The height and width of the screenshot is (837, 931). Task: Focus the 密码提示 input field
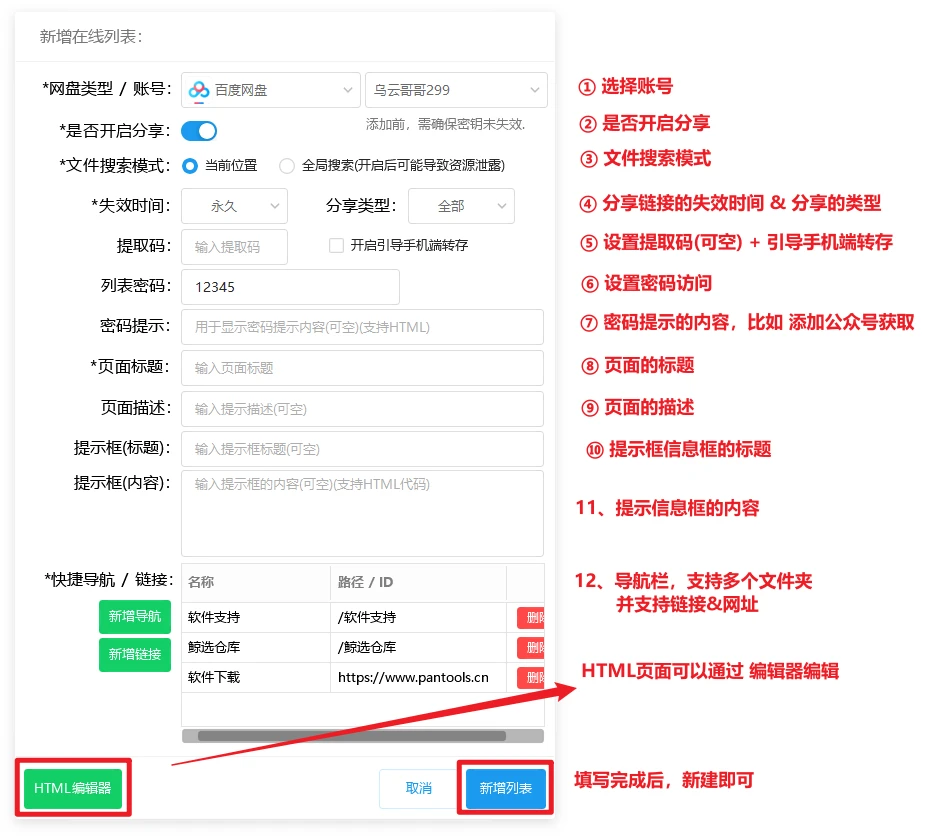point(362,327)
